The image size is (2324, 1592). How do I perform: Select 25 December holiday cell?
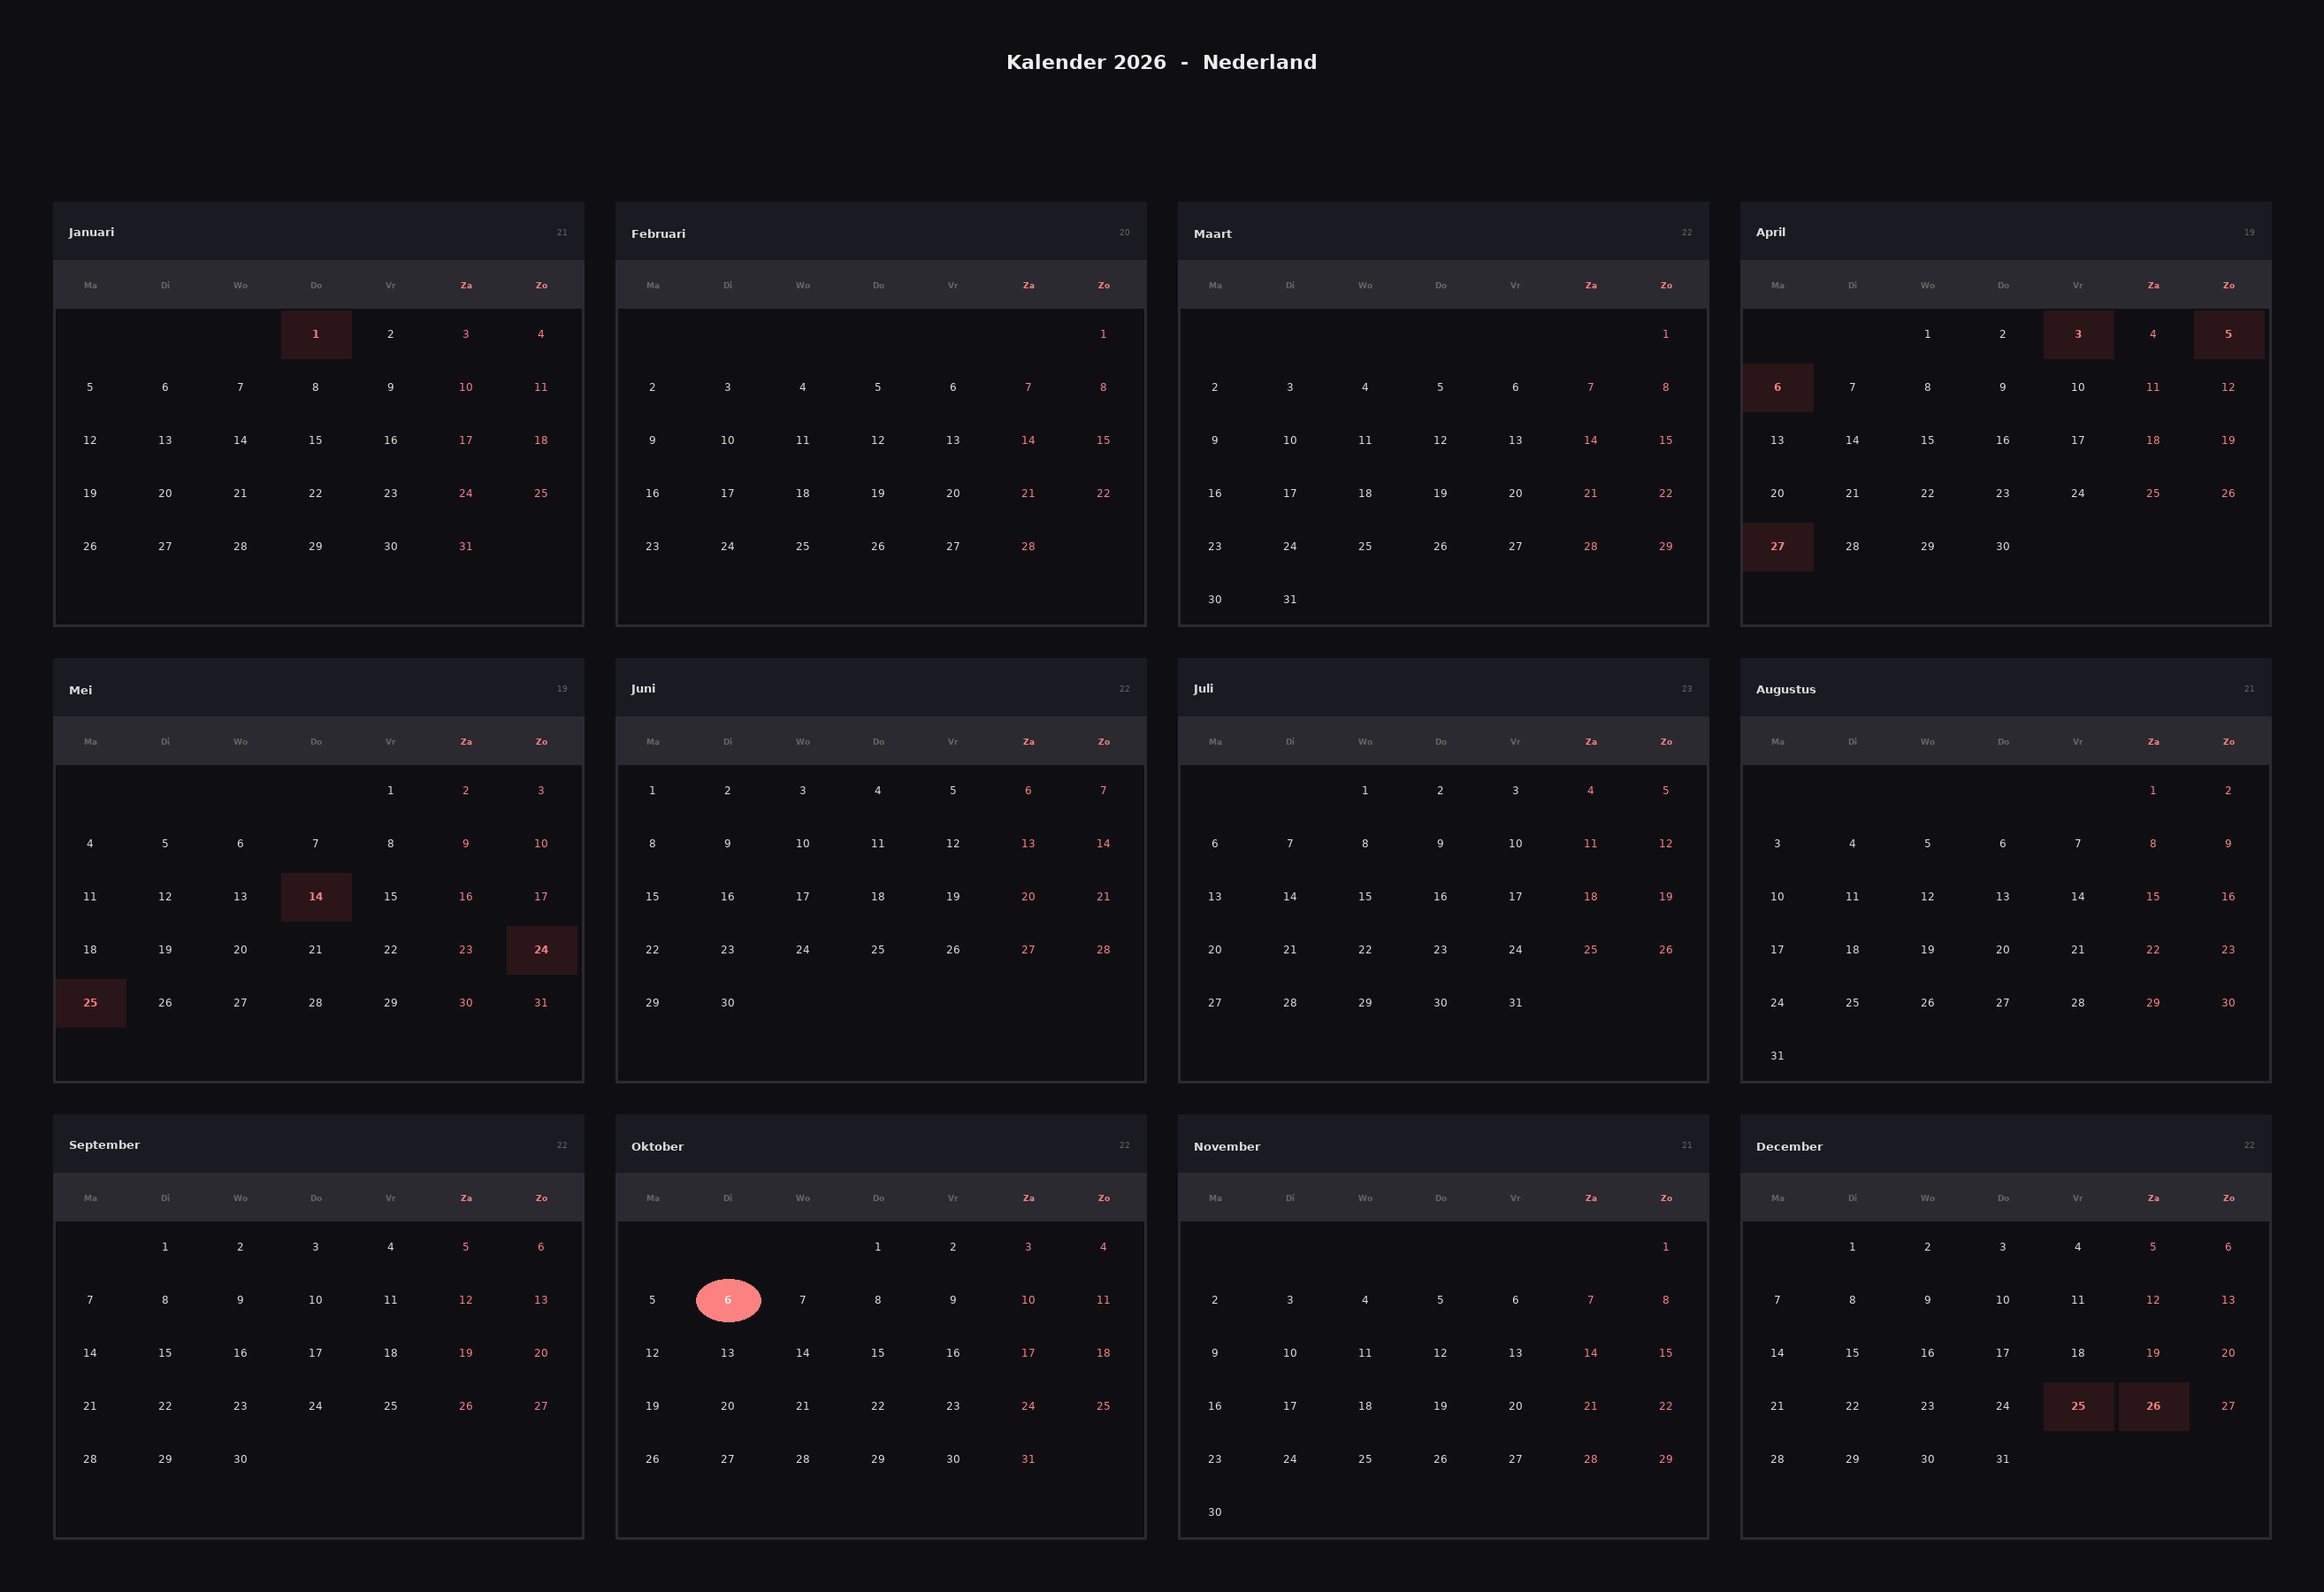click(x=2078, y=1406)
